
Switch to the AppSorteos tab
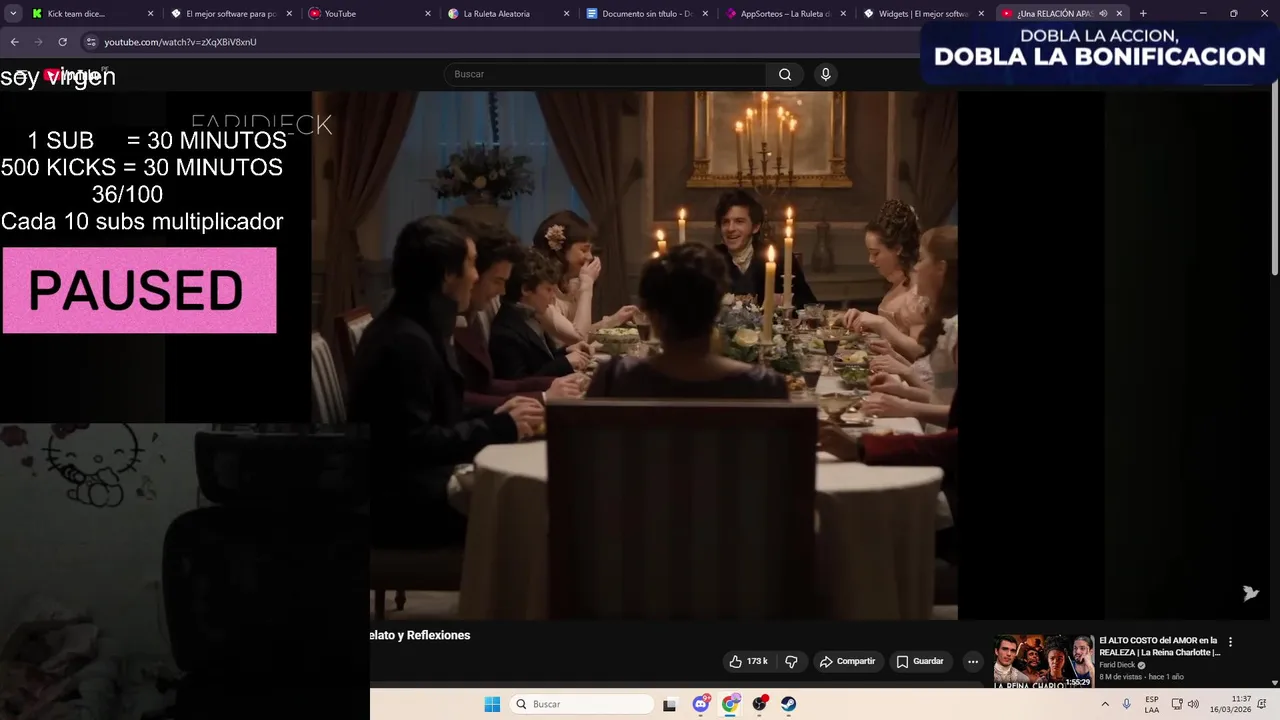click(x=783, y=14)
